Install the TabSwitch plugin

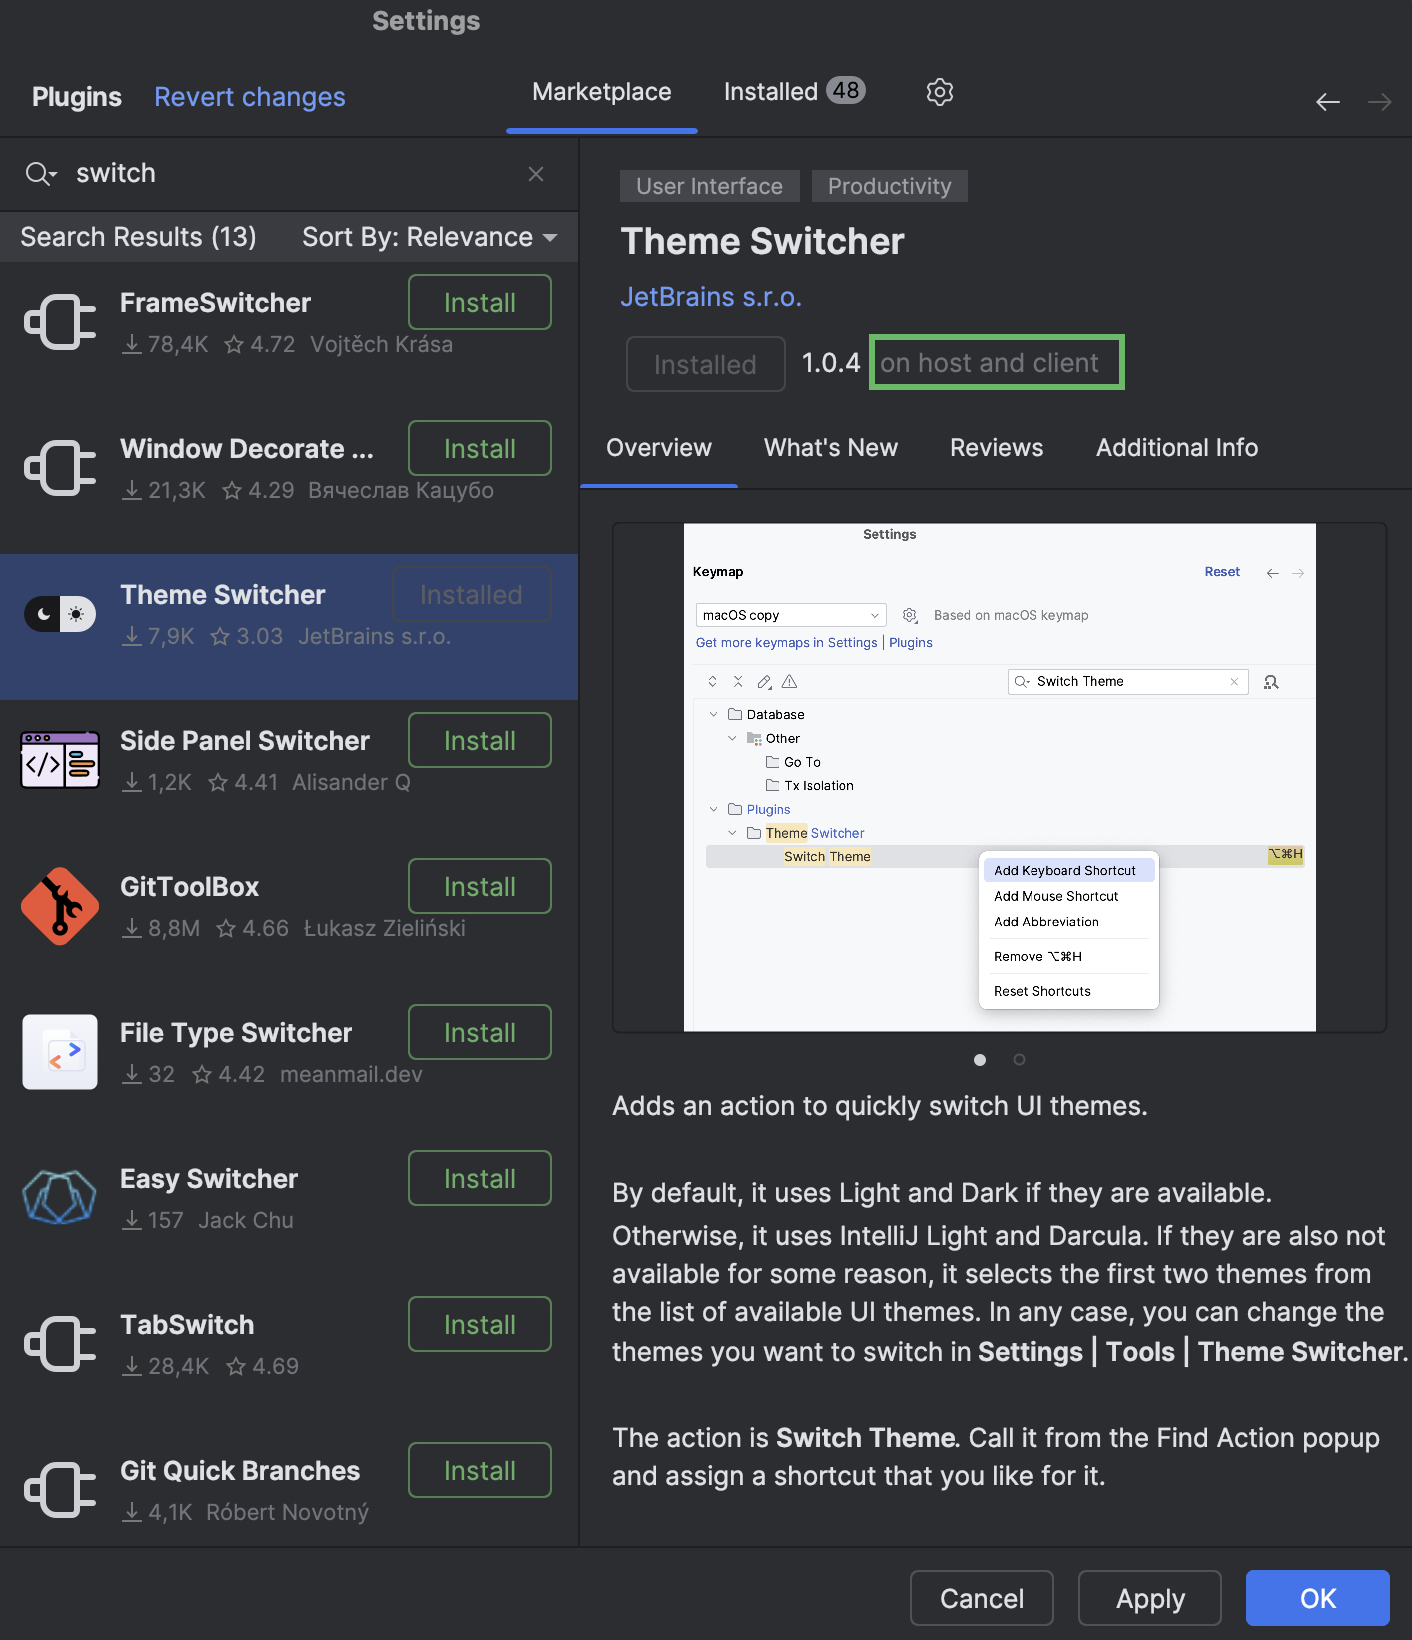(x=480, y=1324)
